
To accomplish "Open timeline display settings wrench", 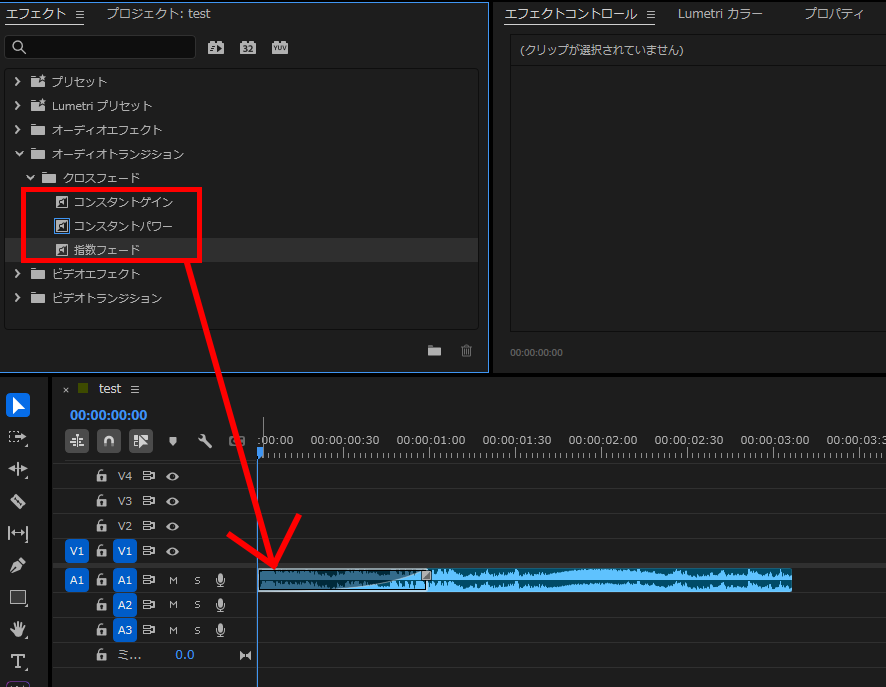I will coord(205,441).
